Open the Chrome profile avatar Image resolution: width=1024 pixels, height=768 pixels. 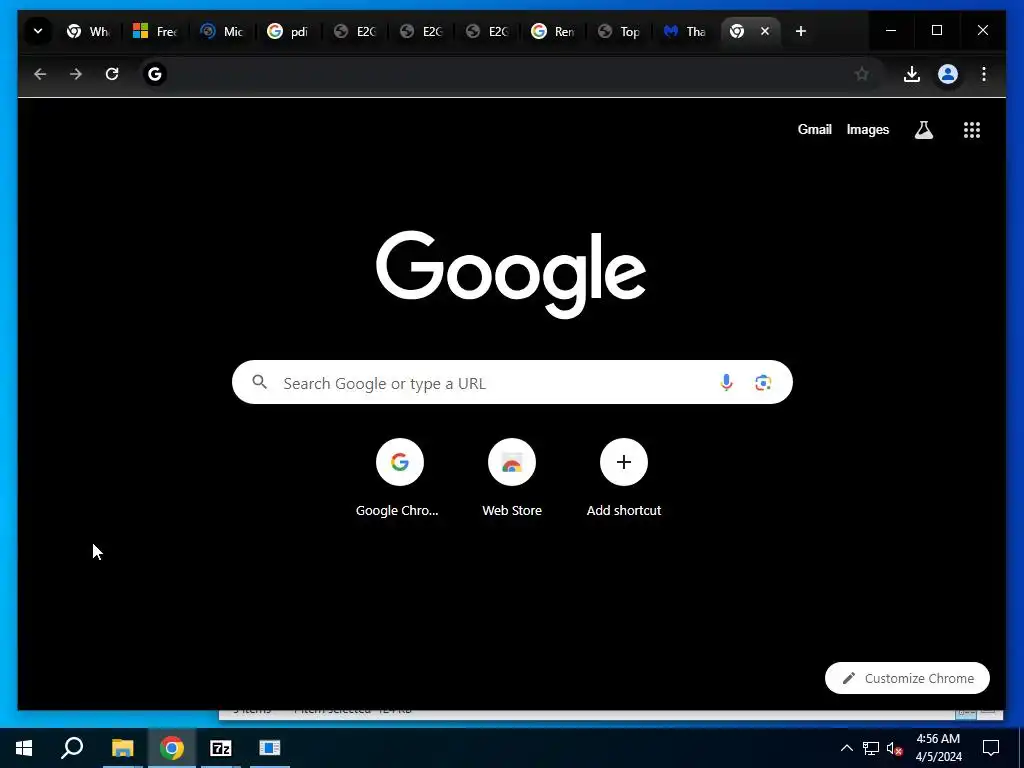point(948,74)
